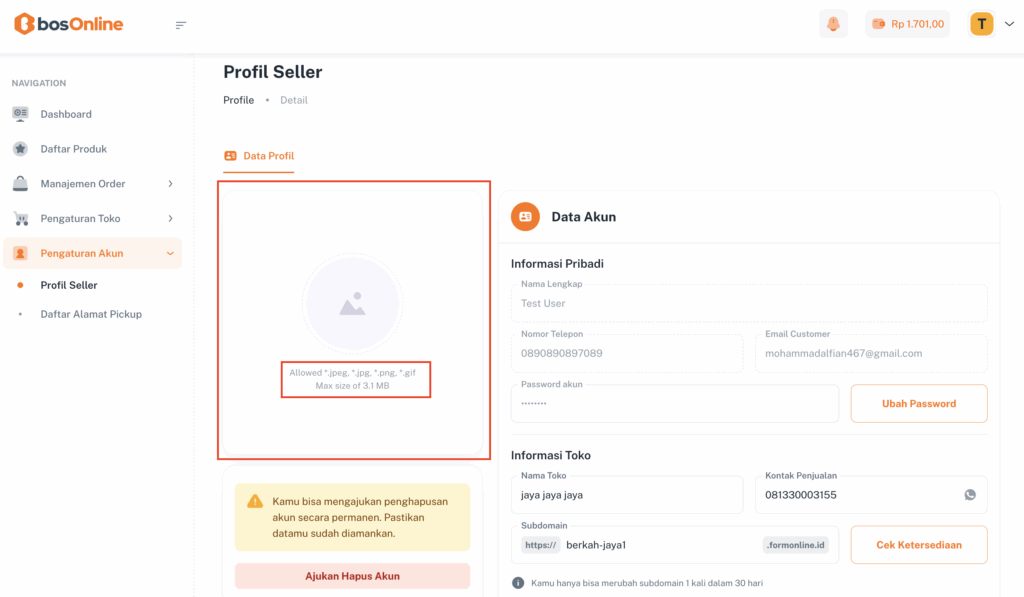Click Cek Ketersediaan button
This screenshot has height=597, width=1024.
pyautogui.click(x=918, y=545)
